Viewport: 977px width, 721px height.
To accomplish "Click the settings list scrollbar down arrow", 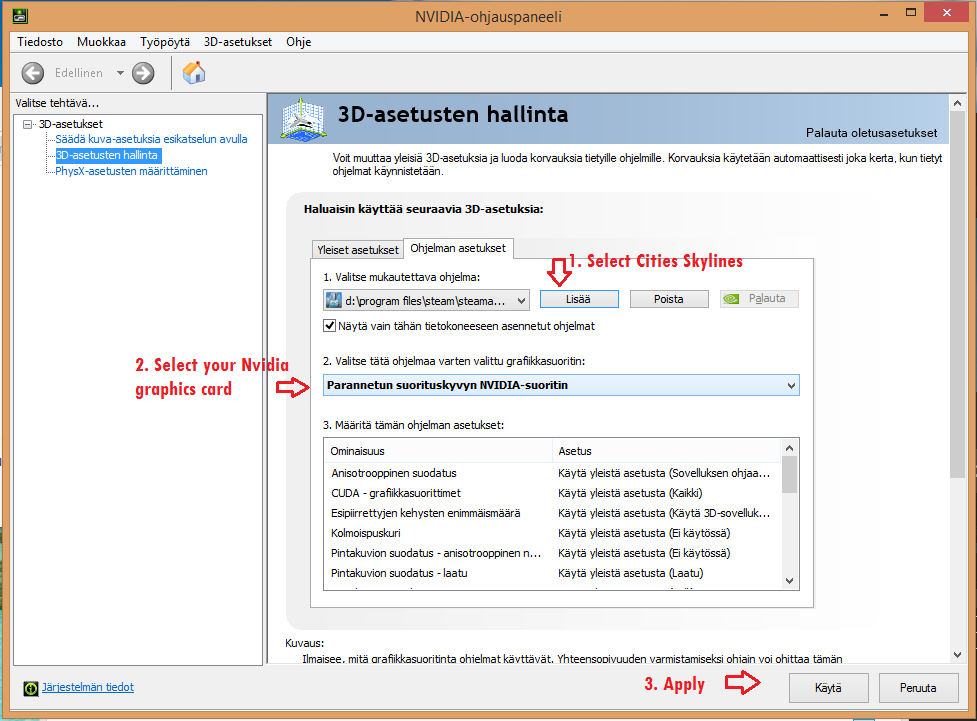I will tap(789, 580).
